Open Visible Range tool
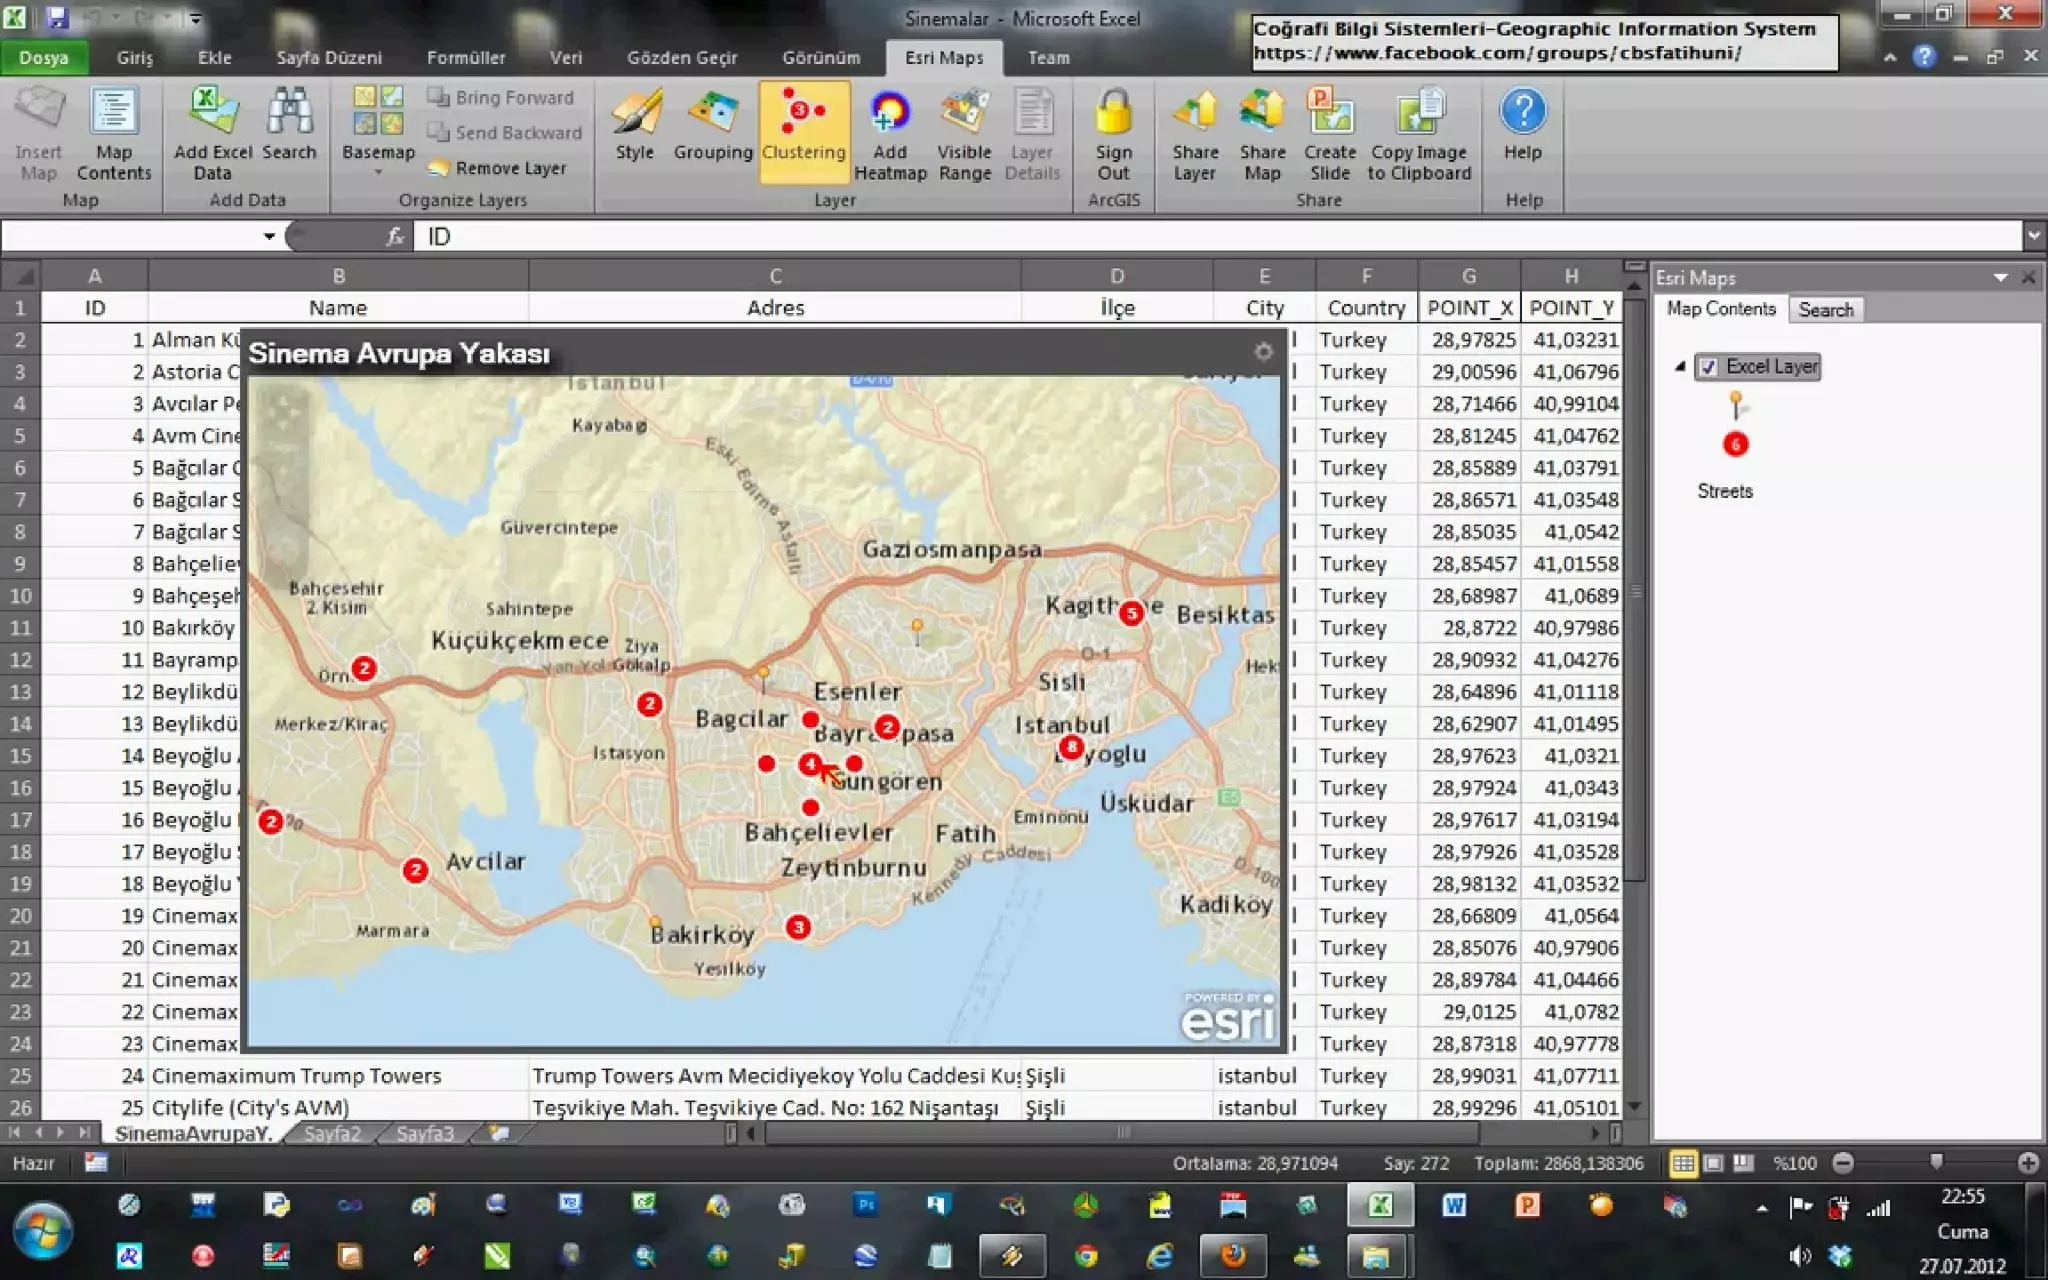This screenshot has width=2048, height=1280. click(964, 135)
